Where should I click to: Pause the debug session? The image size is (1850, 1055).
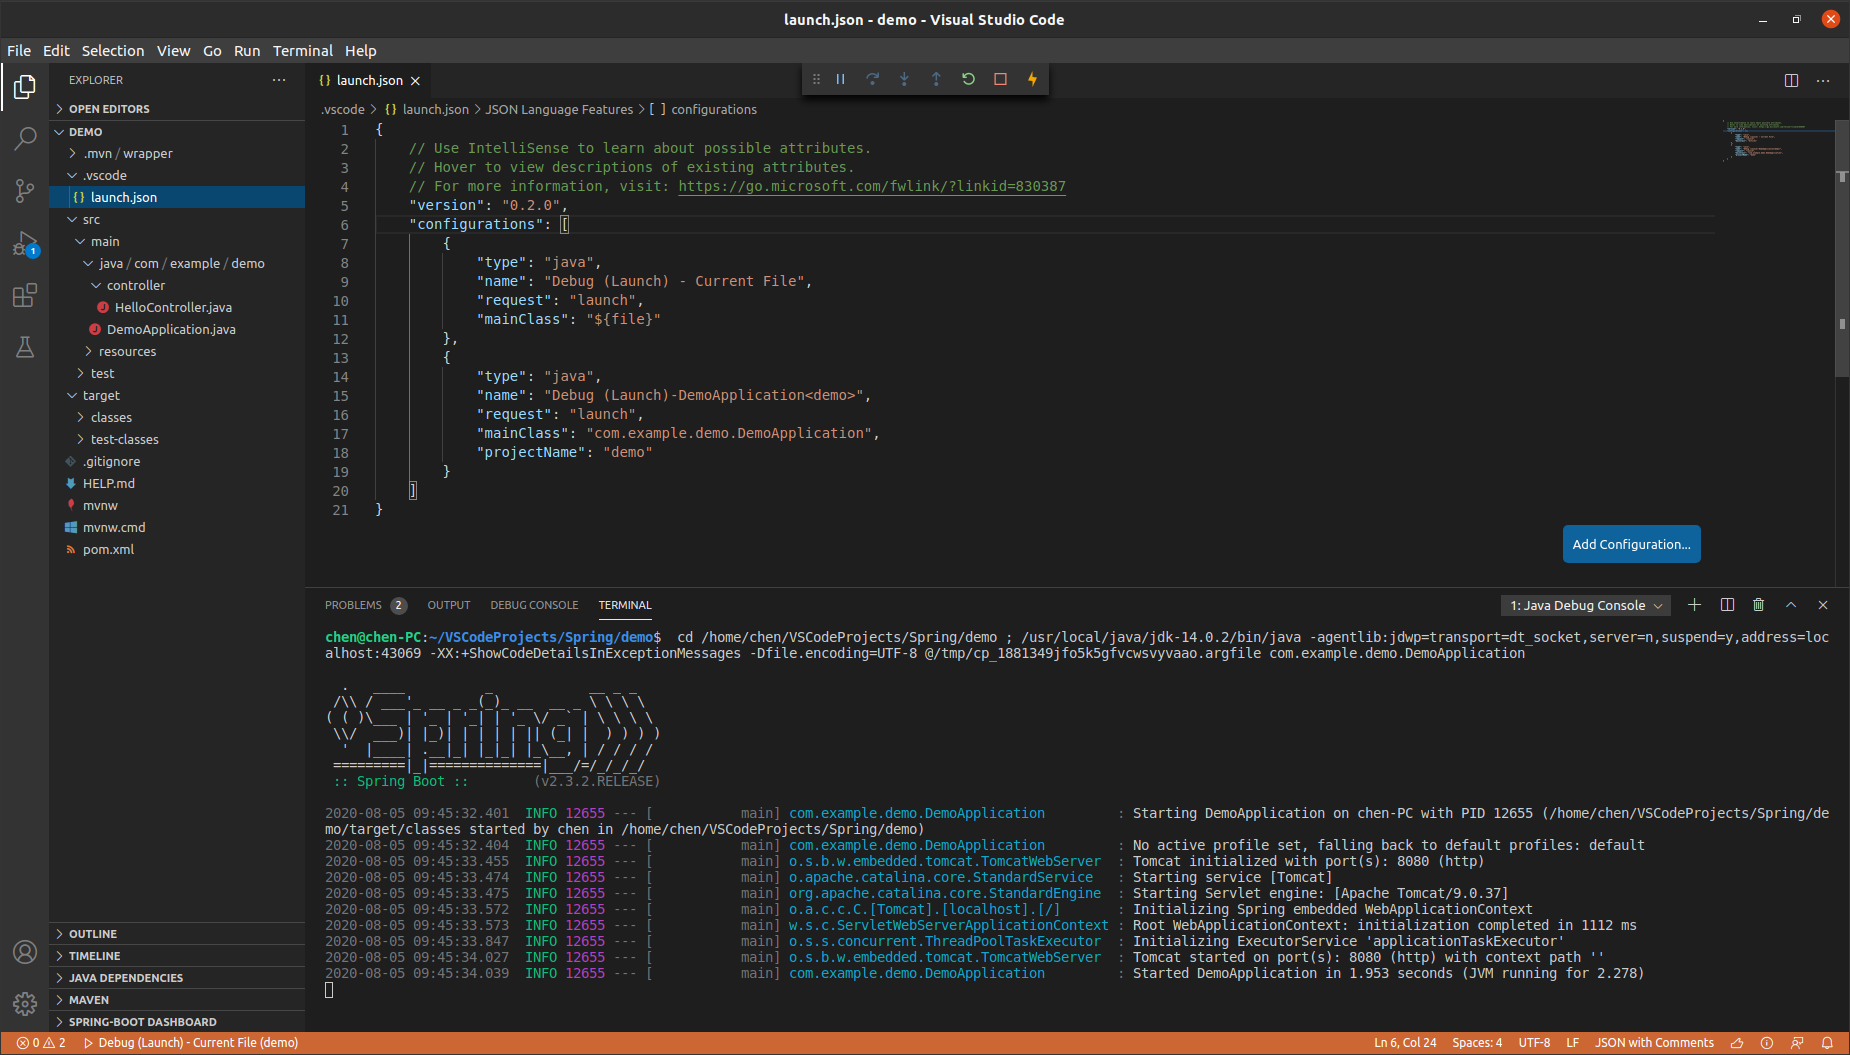coord(841,79)
